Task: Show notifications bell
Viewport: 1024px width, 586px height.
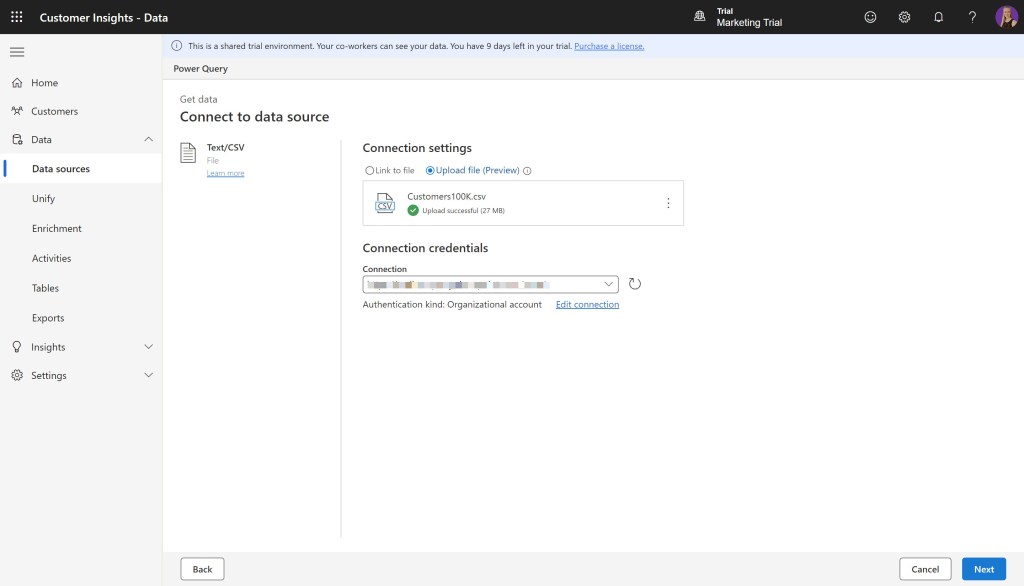Action: [x=938, y=17]
